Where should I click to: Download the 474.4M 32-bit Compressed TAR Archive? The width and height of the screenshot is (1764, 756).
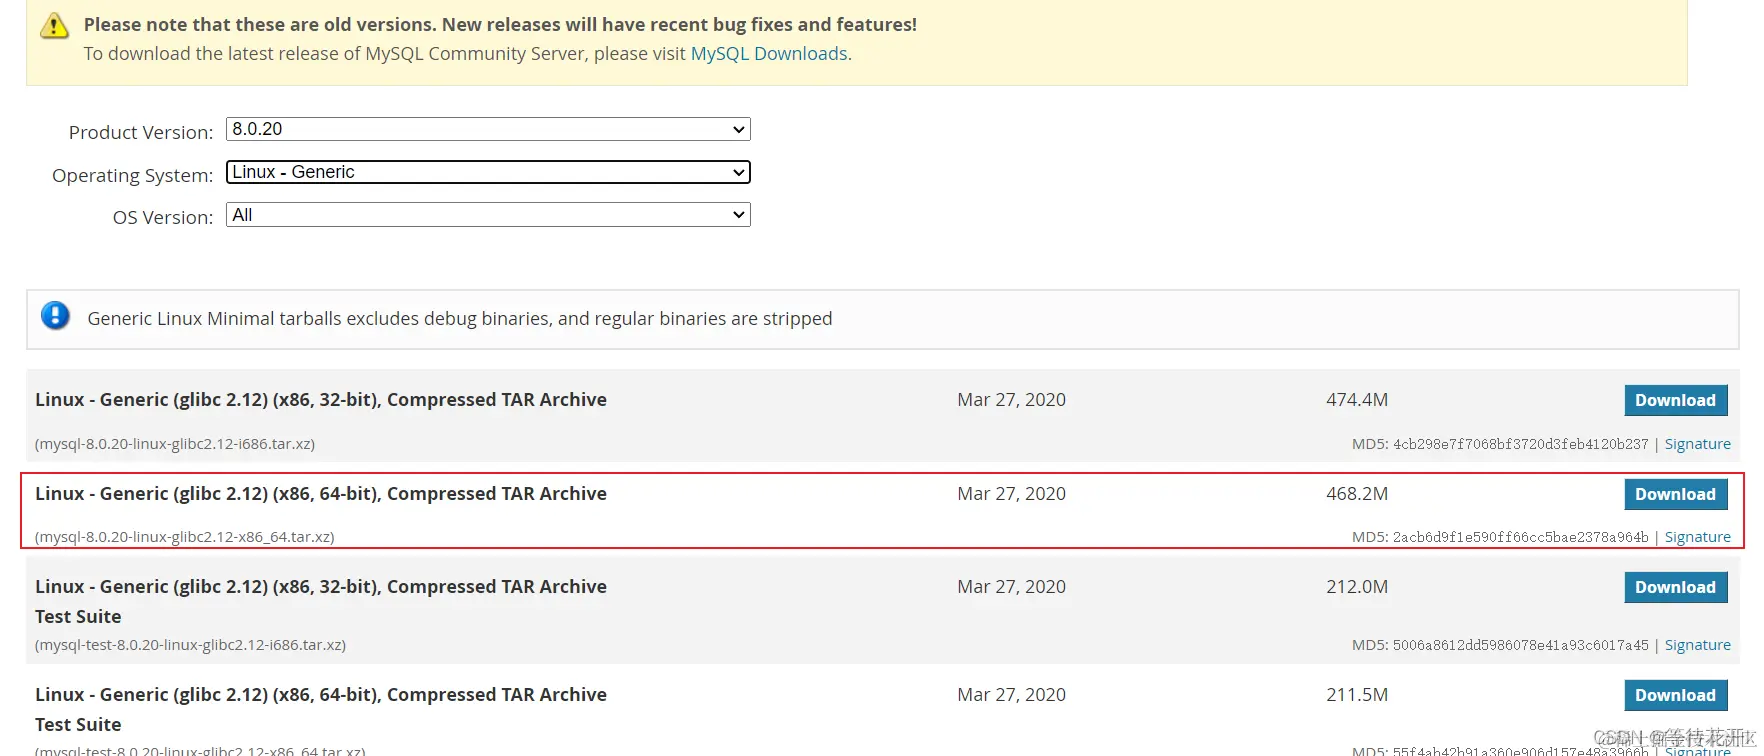pyautogui.click(x=1675, y=400)
